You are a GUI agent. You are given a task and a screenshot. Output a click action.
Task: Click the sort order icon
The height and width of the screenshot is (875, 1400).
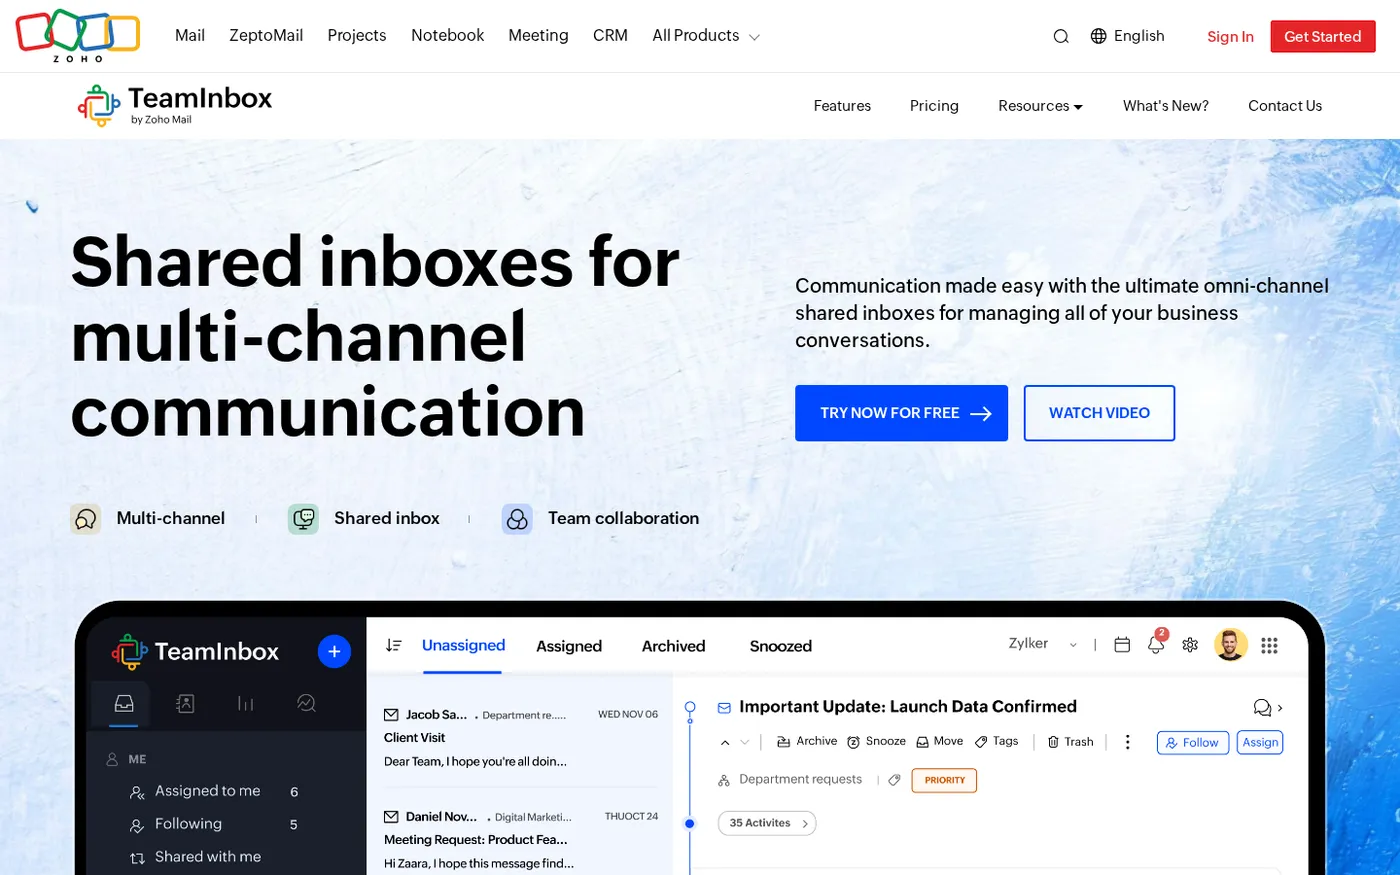pos(393,645)
